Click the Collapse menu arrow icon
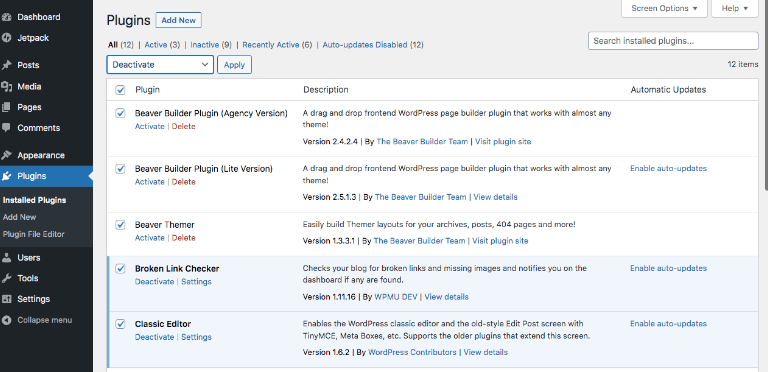 tap(6, 320)
